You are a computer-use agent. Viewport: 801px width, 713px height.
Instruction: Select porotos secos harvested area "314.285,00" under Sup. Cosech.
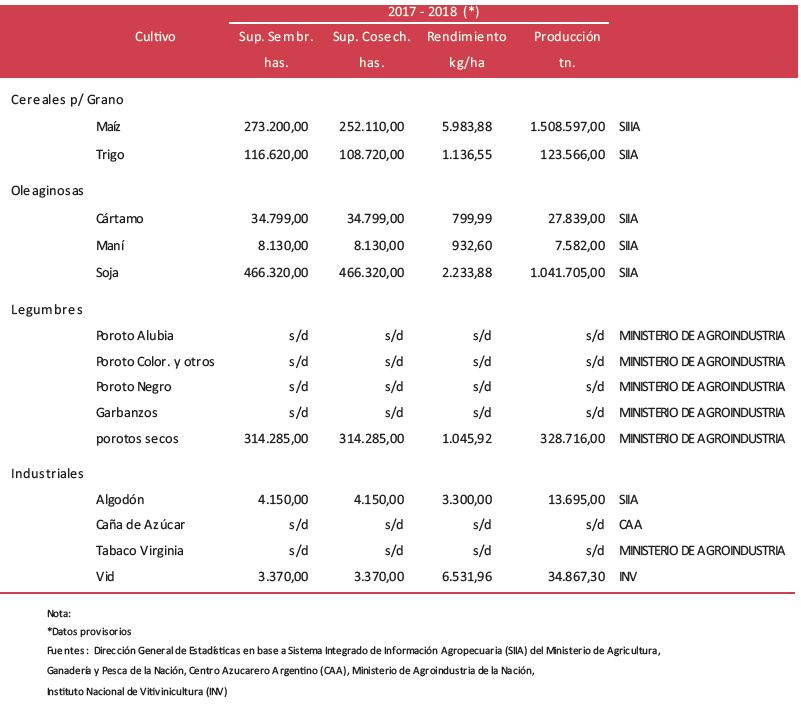point(371,439)
